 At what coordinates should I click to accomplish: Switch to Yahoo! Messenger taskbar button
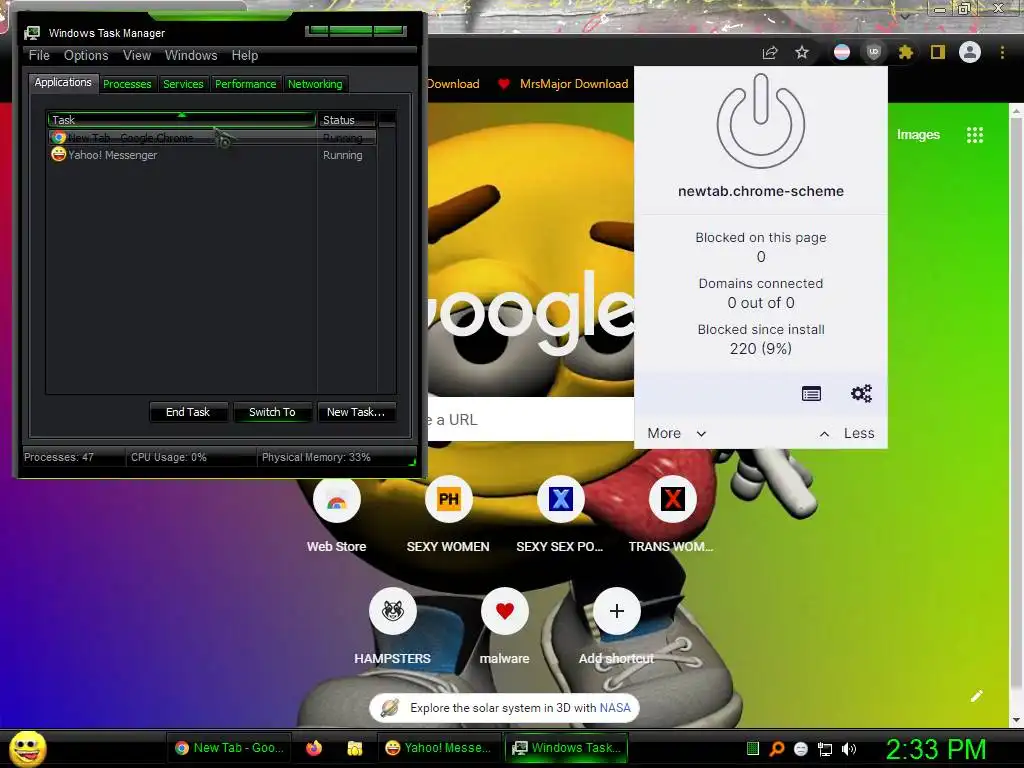439,748
